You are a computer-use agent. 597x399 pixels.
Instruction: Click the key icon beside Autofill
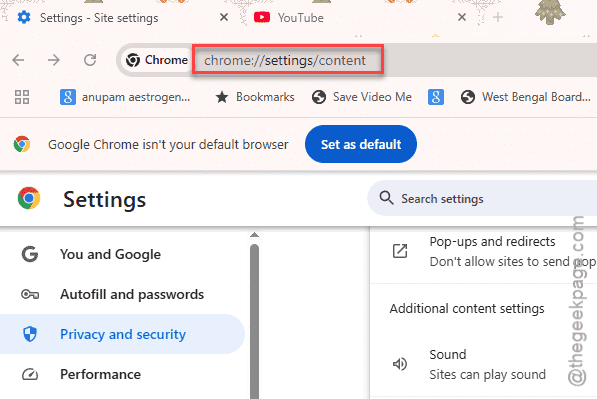(30, 294)
